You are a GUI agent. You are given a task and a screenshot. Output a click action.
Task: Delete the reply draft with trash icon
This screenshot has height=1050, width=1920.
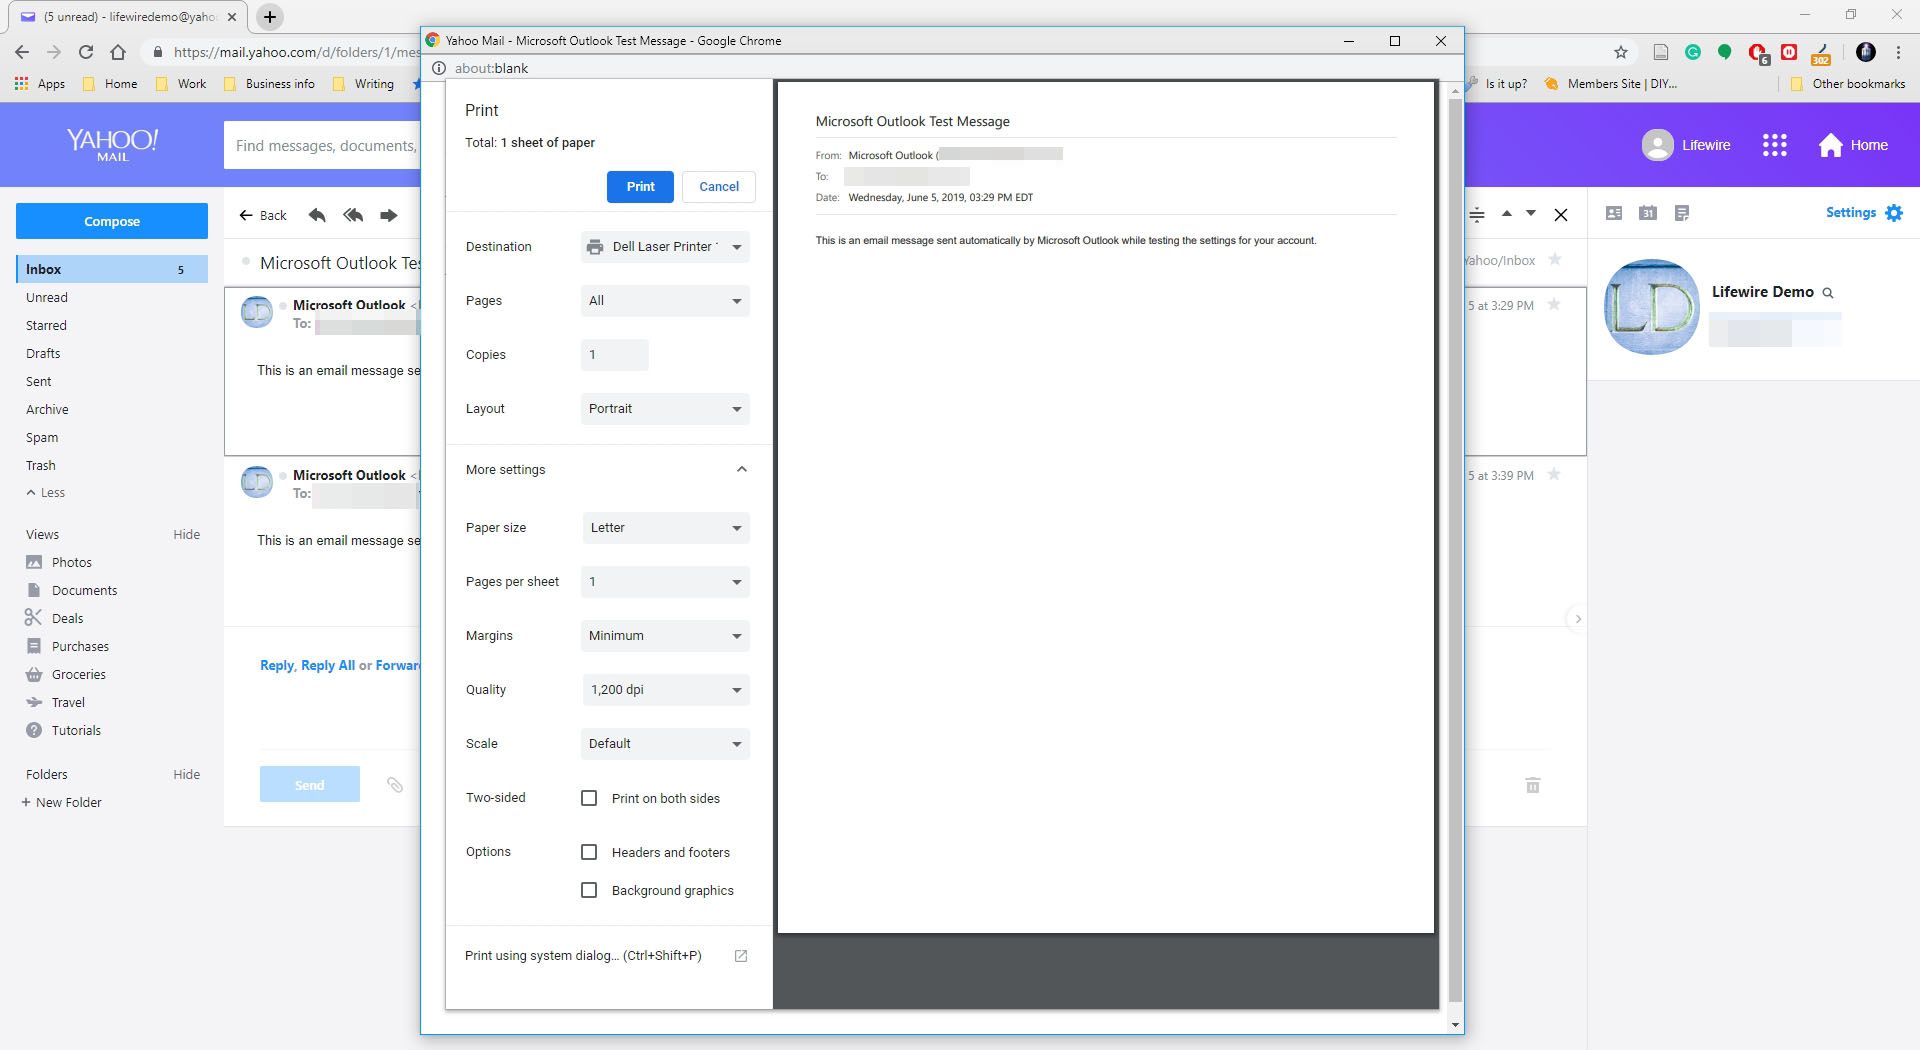click(1533, 785)
